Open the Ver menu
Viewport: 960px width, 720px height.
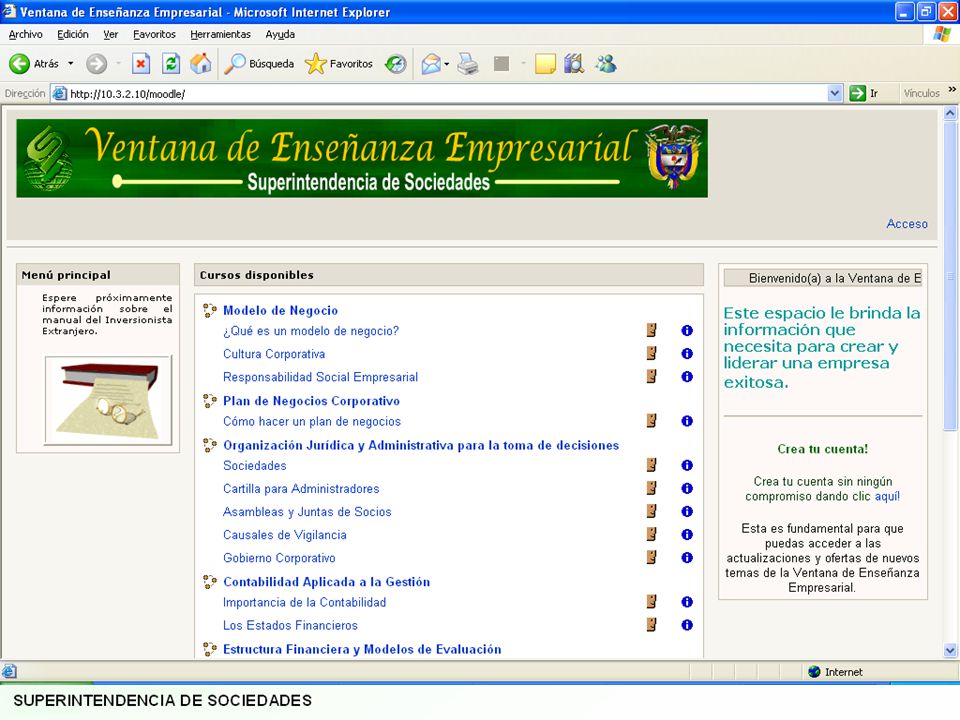pyautogui.click(x=111, y=34)
